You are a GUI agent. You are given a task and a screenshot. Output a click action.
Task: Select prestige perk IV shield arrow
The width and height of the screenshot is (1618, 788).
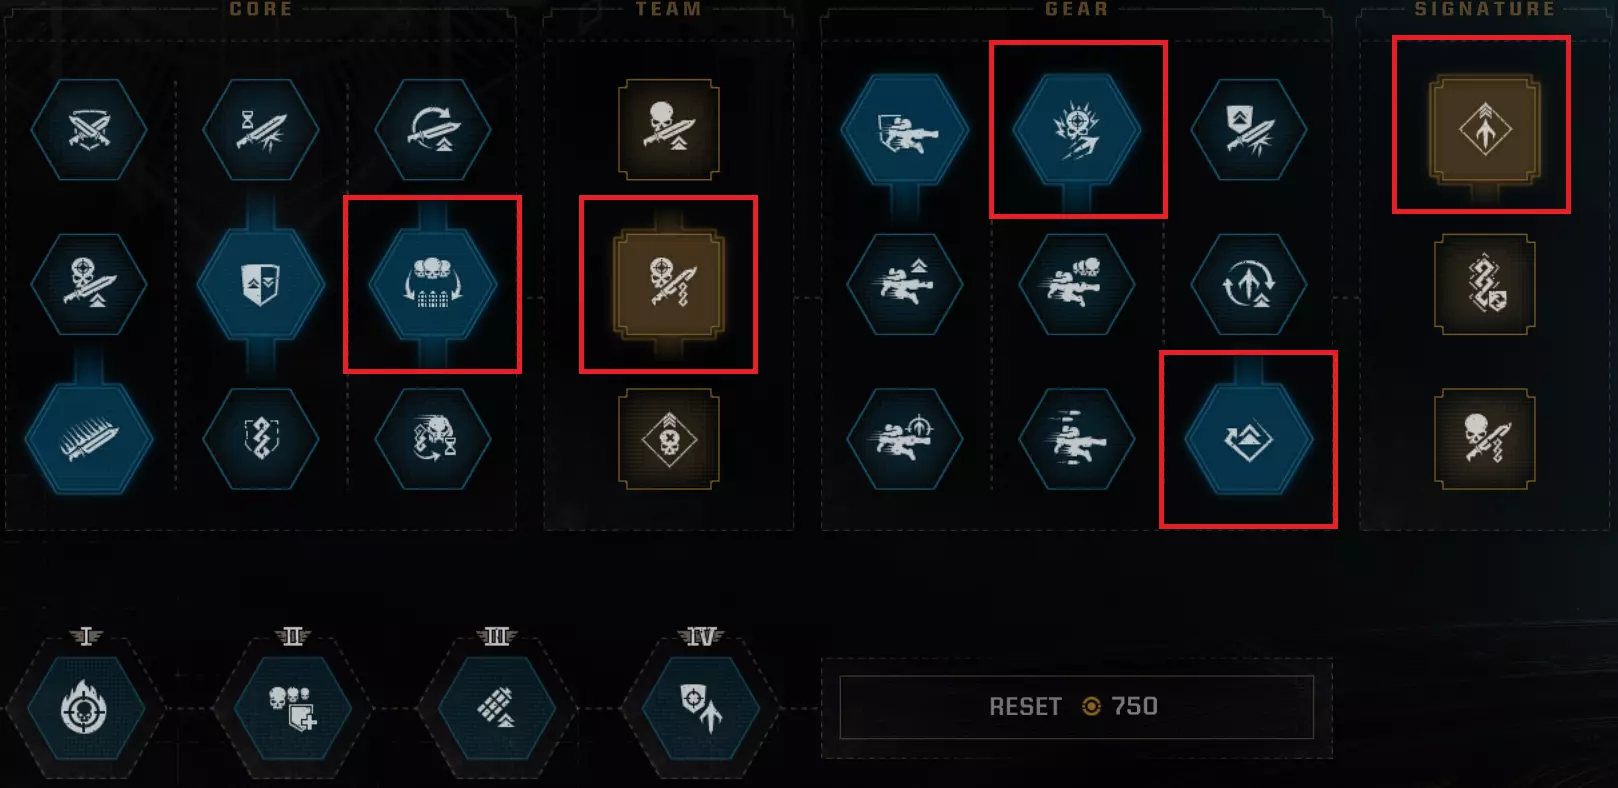pos(700,708)
